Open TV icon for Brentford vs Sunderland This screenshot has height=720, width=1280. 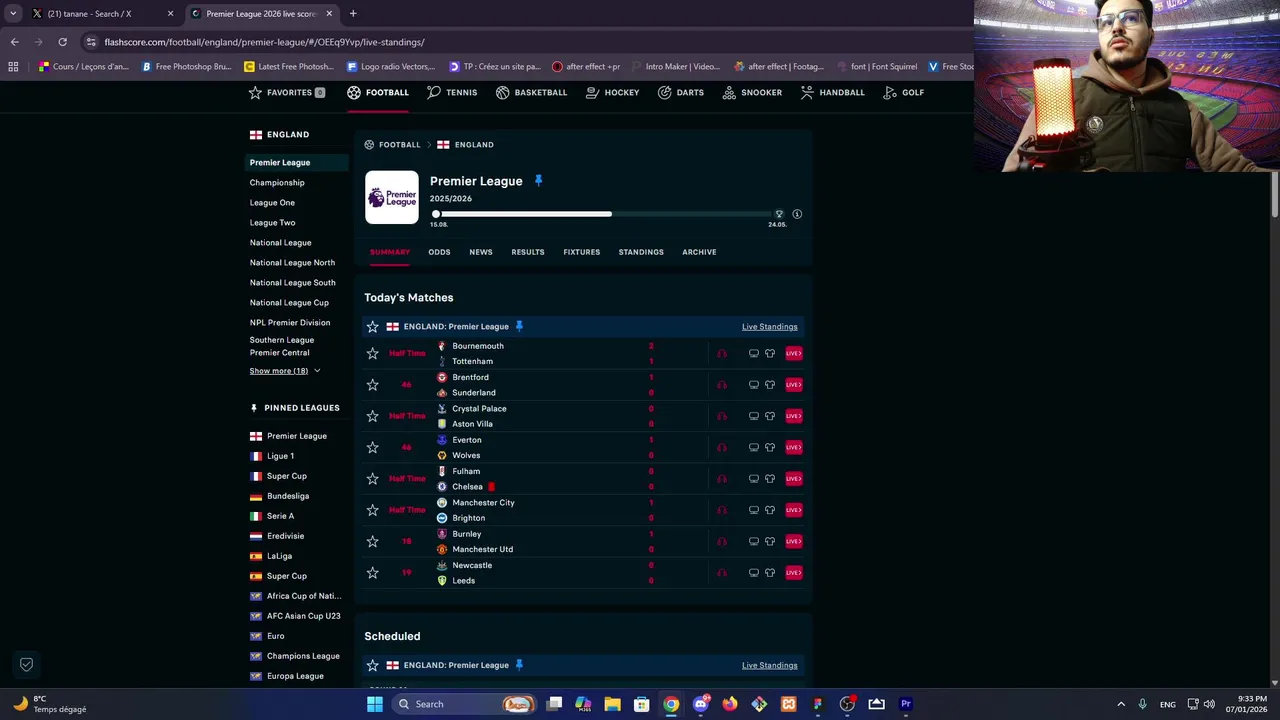tap(754, 385)
